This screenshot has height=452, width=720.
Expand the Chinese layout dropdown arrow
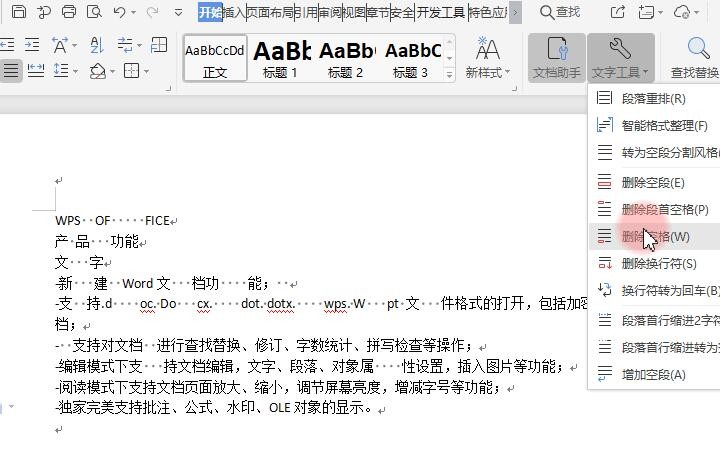coord(74,45)
